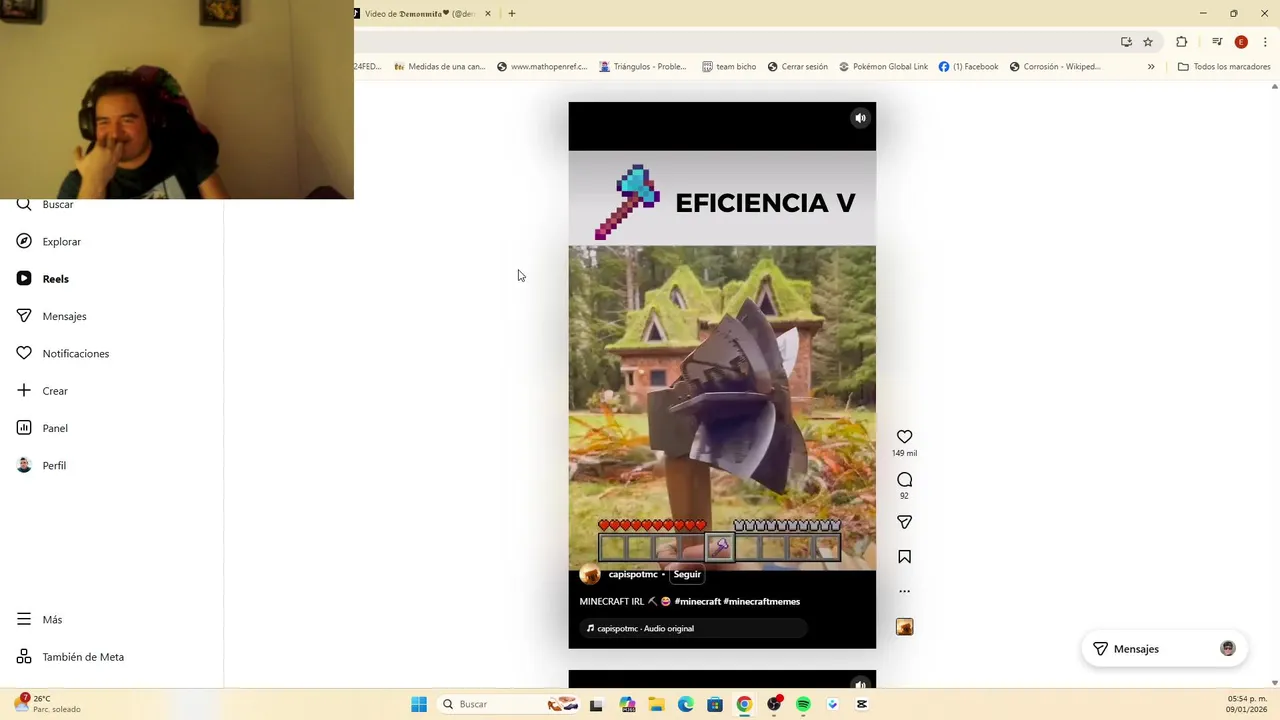Open Corrosión - Wikiped... bookmark
1280x720 pixels.
[x=1055, y=67]
